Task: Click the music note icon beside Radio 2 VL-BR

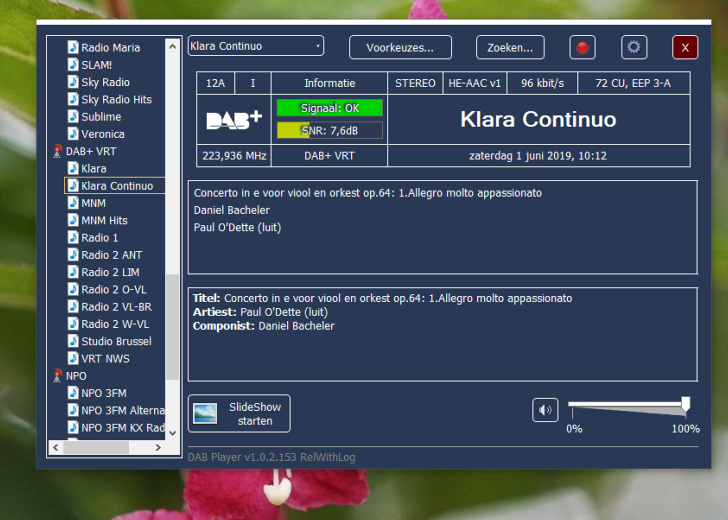Action: [x=73, y=306]
